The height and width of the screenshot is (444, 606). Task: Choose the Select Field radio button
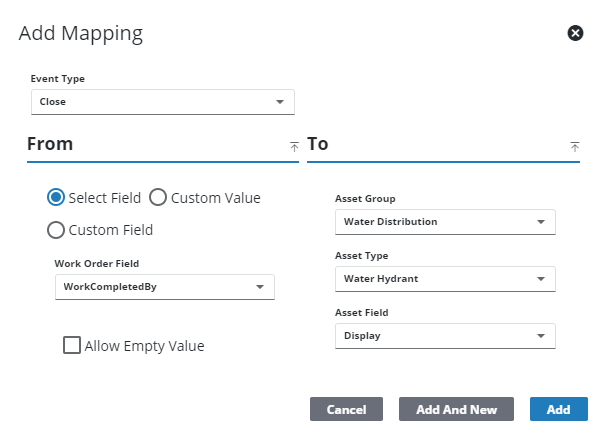[56, 198]
